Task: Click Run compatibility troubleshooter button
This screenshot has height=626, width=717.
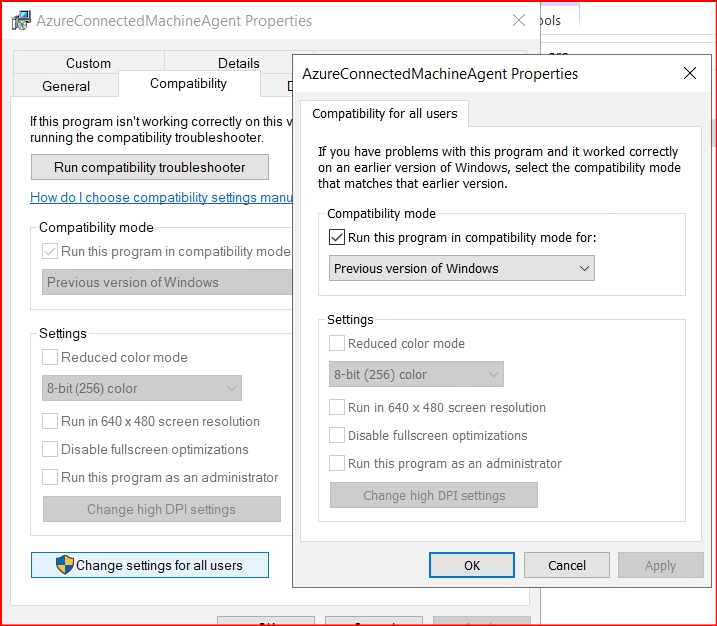Action: click(x=150, y=167)
